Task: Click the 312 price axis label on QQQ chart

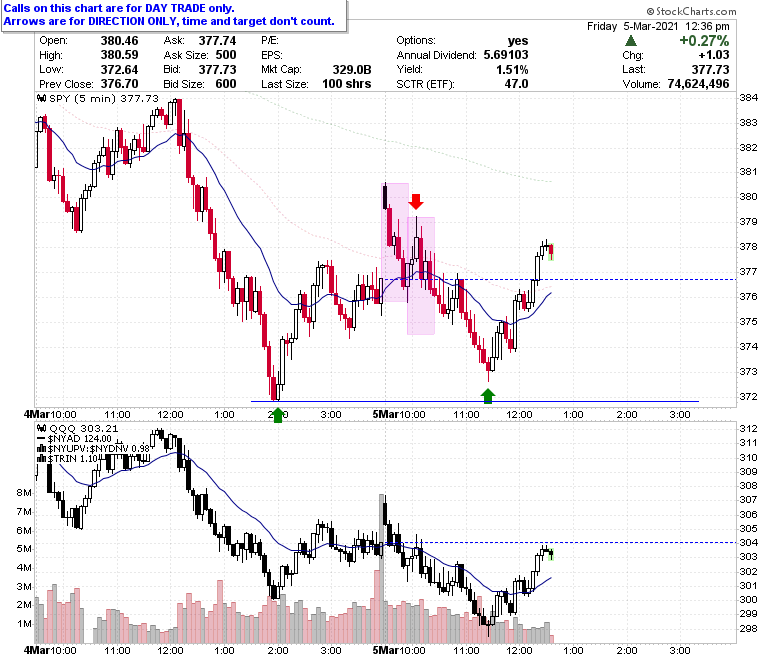Action: coord(749,428)
